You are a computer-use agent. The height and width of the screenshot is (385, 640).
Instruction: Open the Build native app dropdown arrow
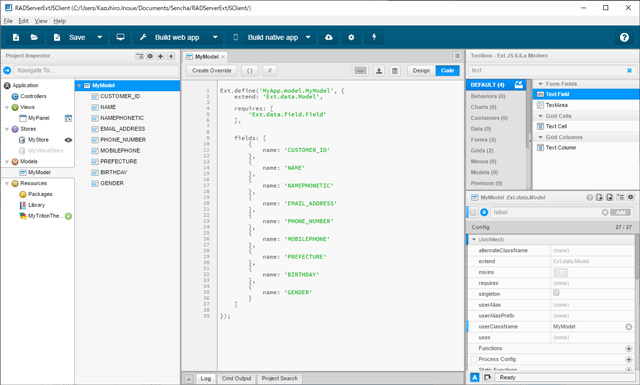[308, 37]
